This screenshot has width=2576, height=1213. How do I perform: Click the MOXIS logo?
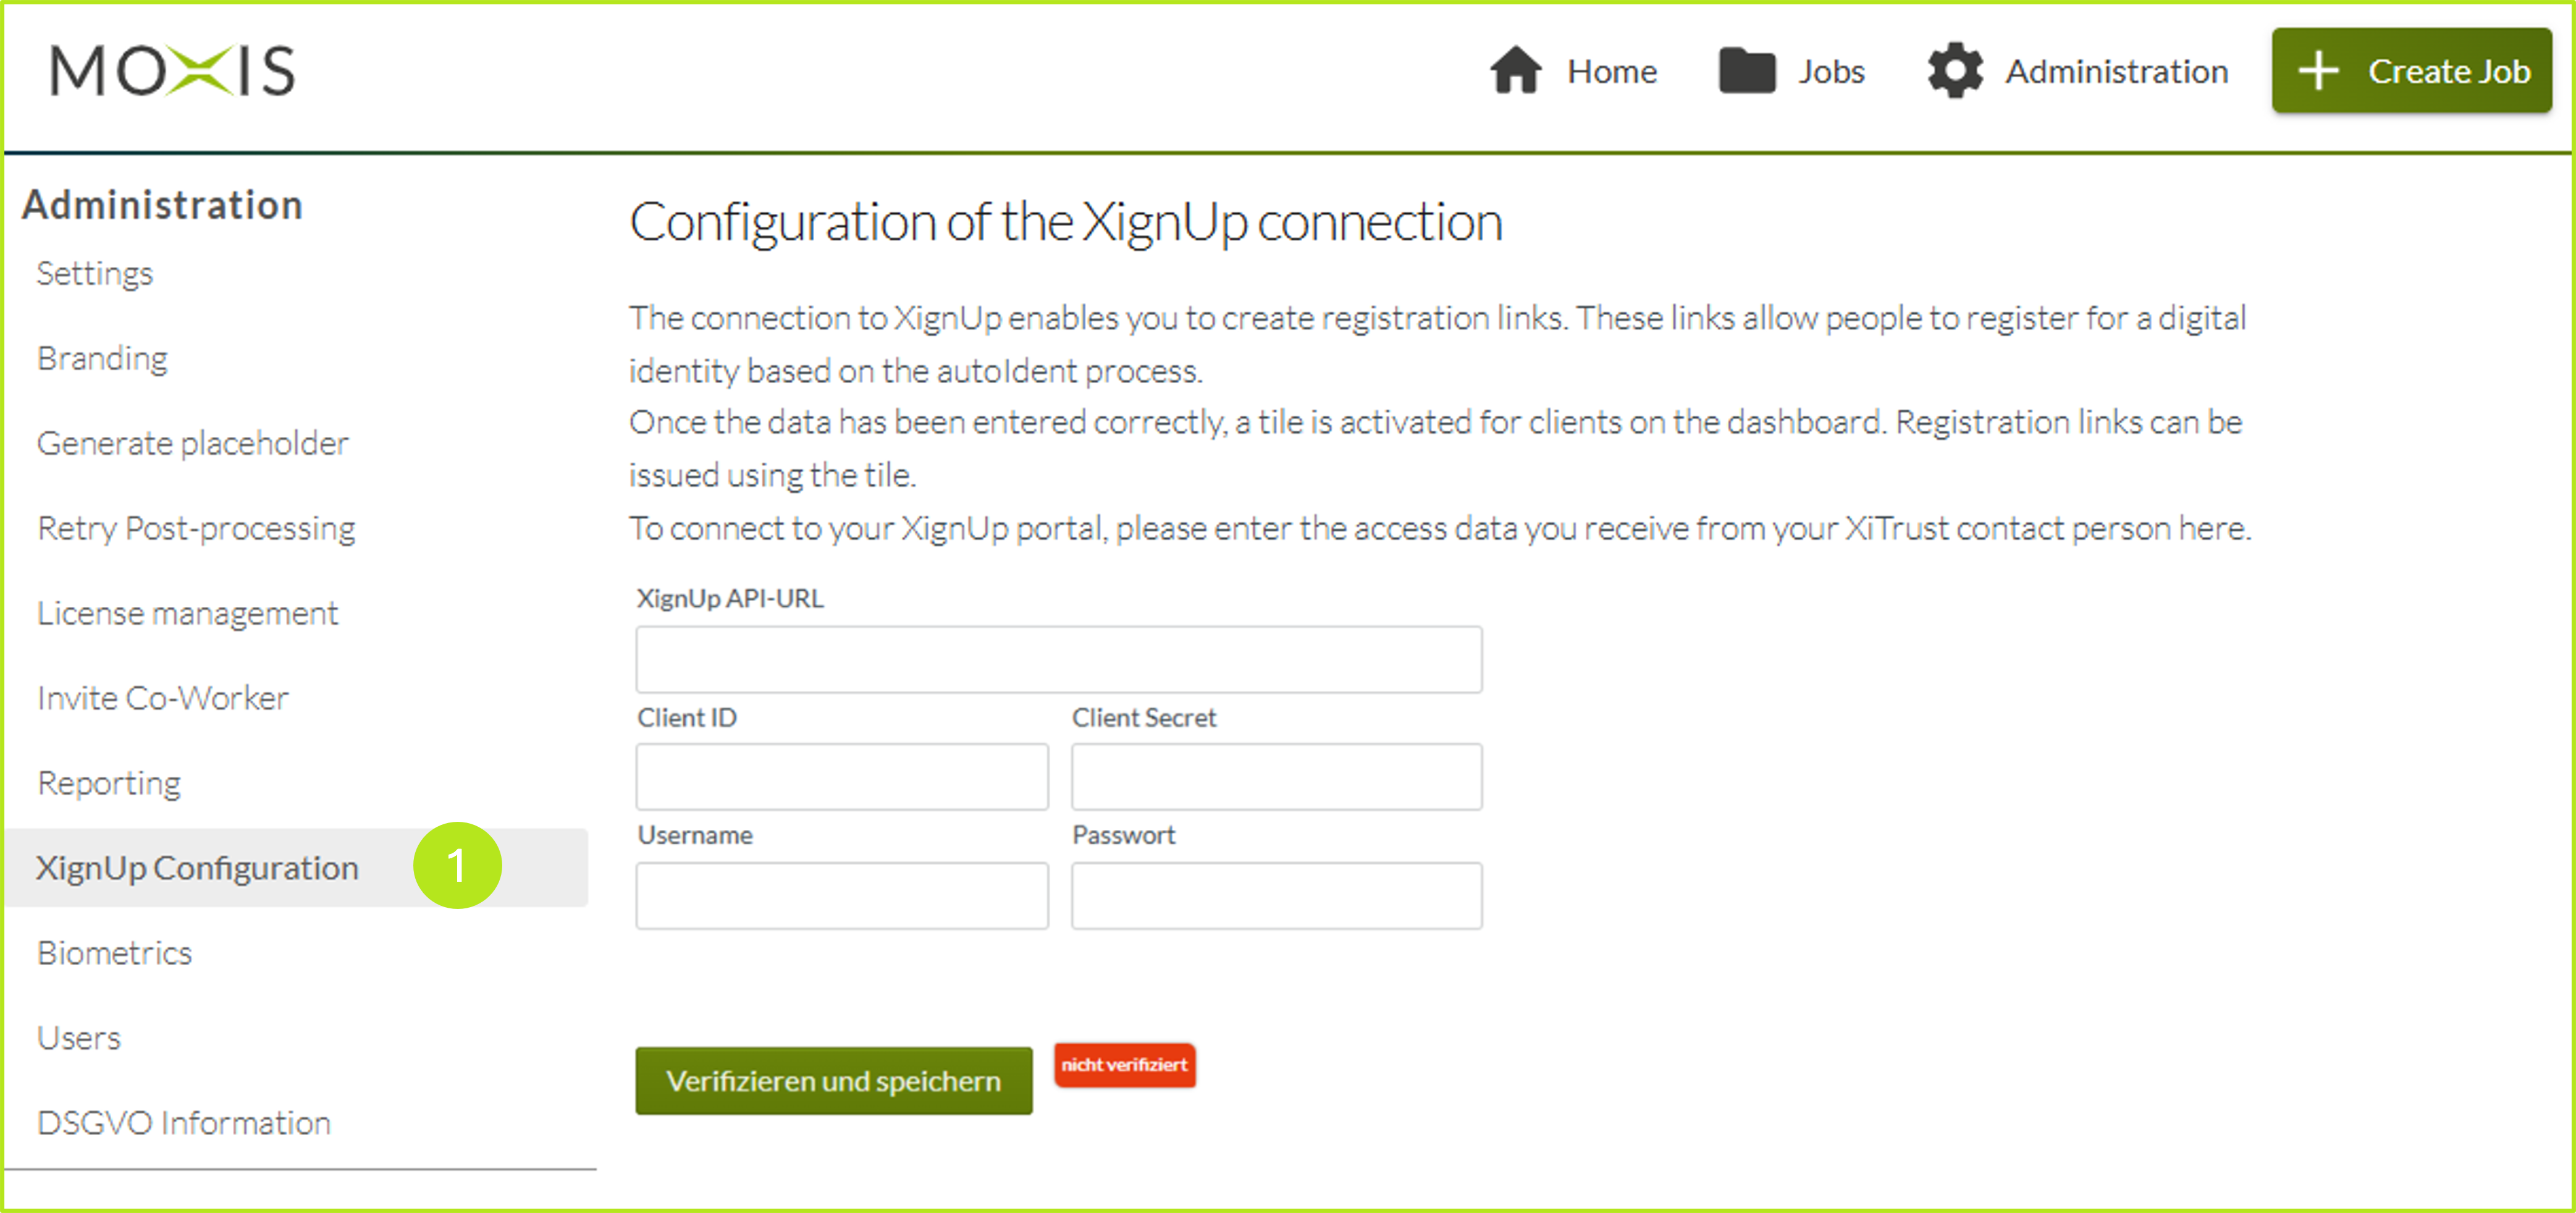tap(173, 71)
